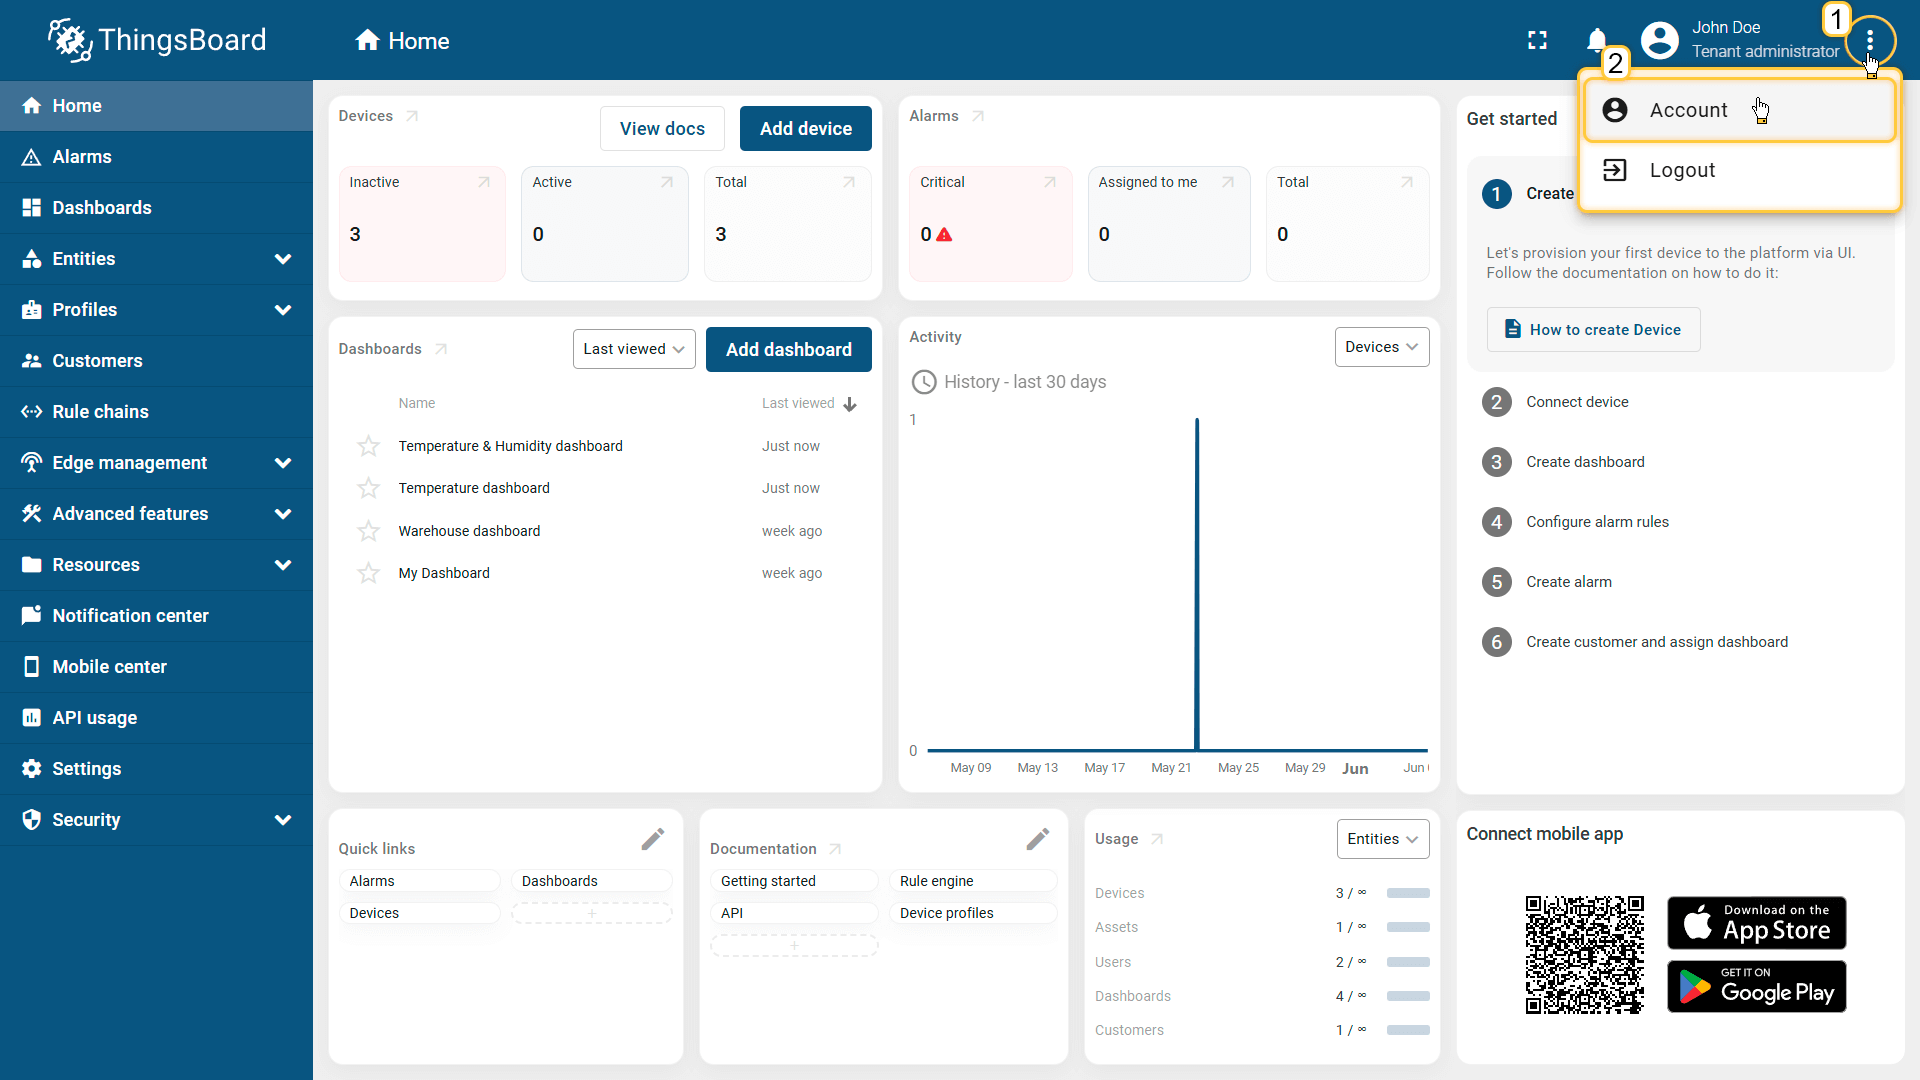Open How to create Device guide
The image size is (1920, 1080).
coord(1593,330)
